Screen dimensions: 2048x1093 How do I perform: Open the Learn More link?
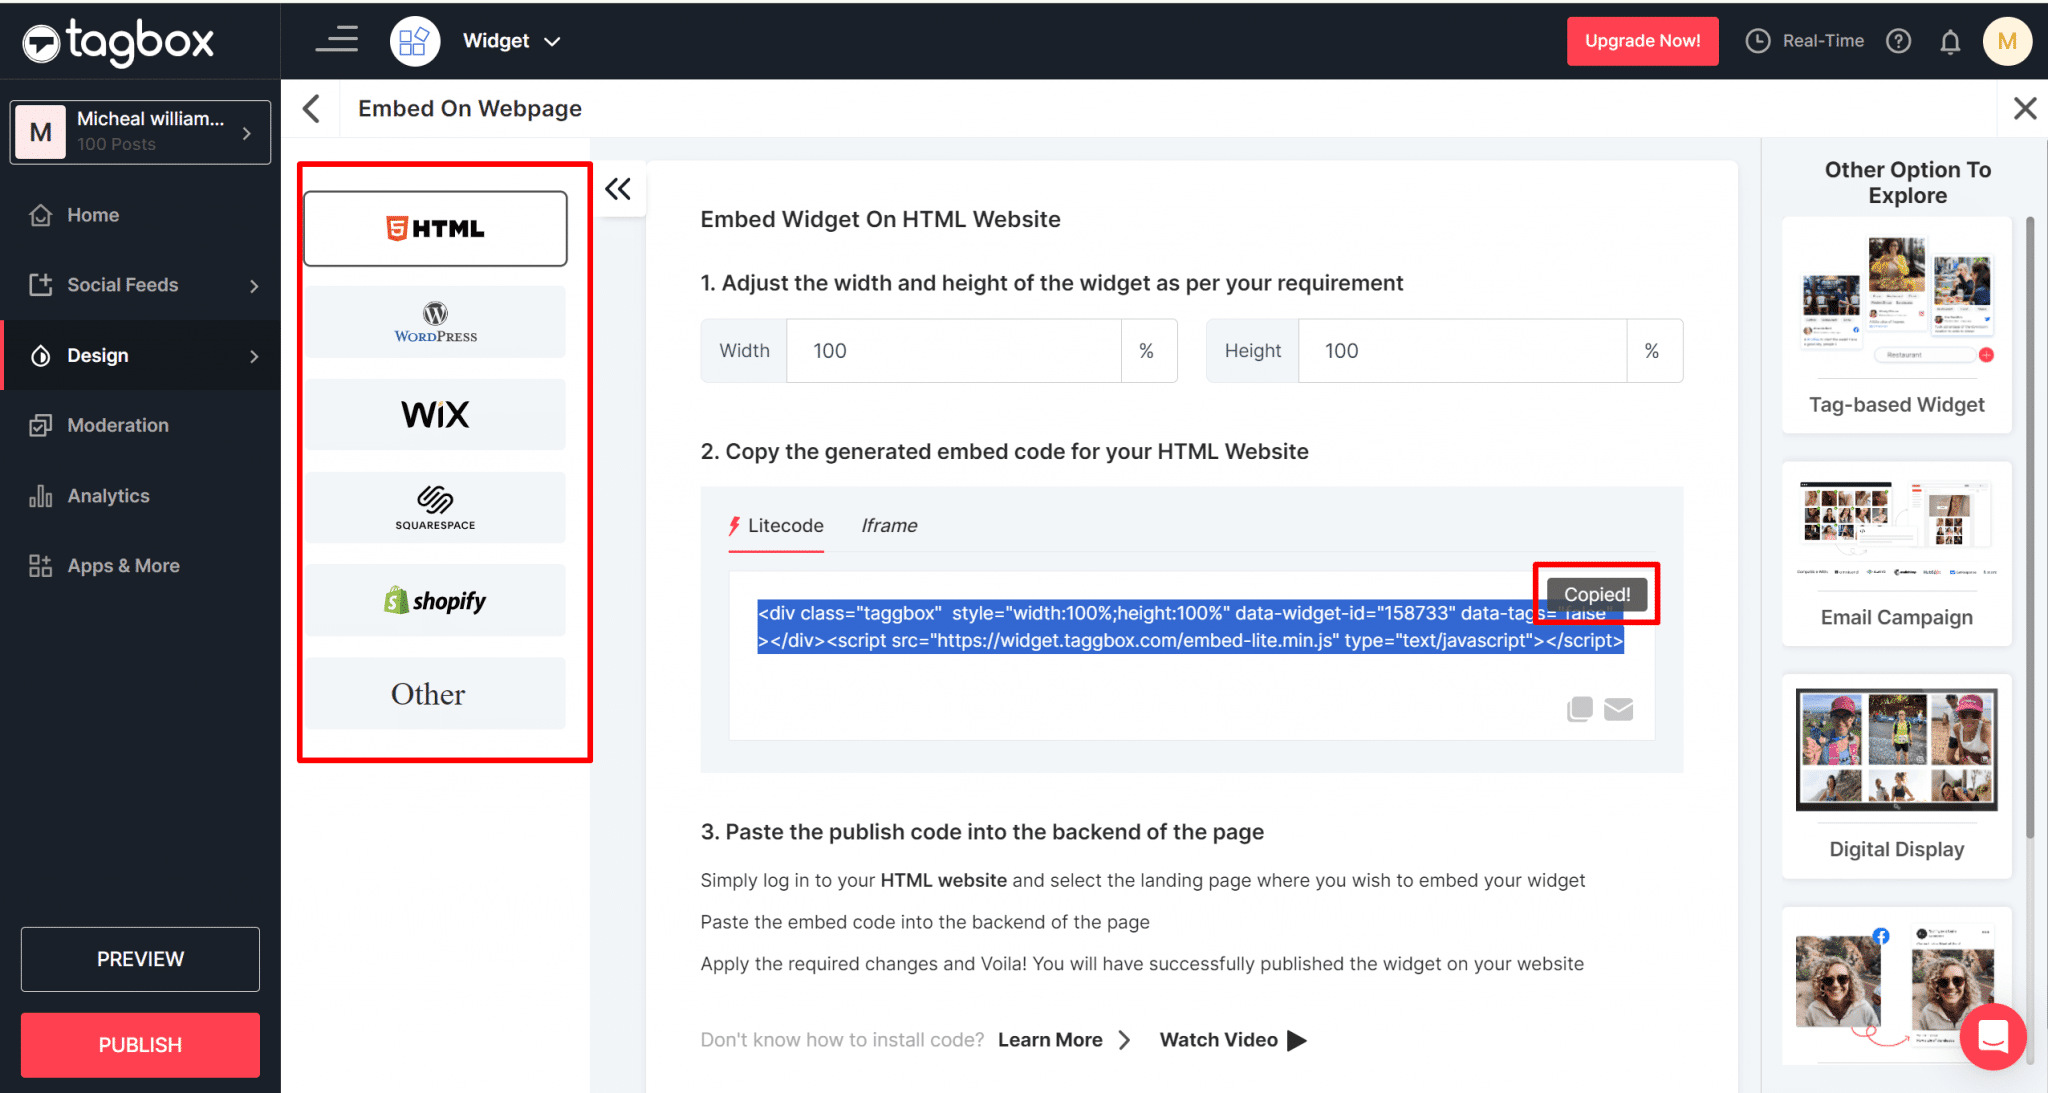point(1050,1039)
